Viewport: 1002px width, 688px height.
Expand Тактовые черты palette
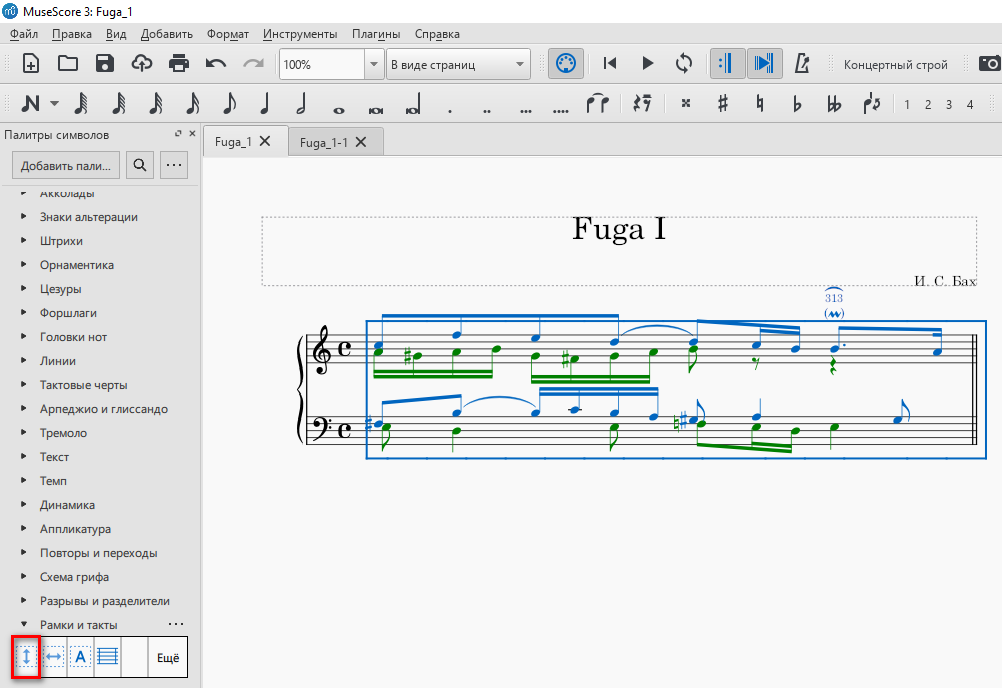(x=24, y=384)
